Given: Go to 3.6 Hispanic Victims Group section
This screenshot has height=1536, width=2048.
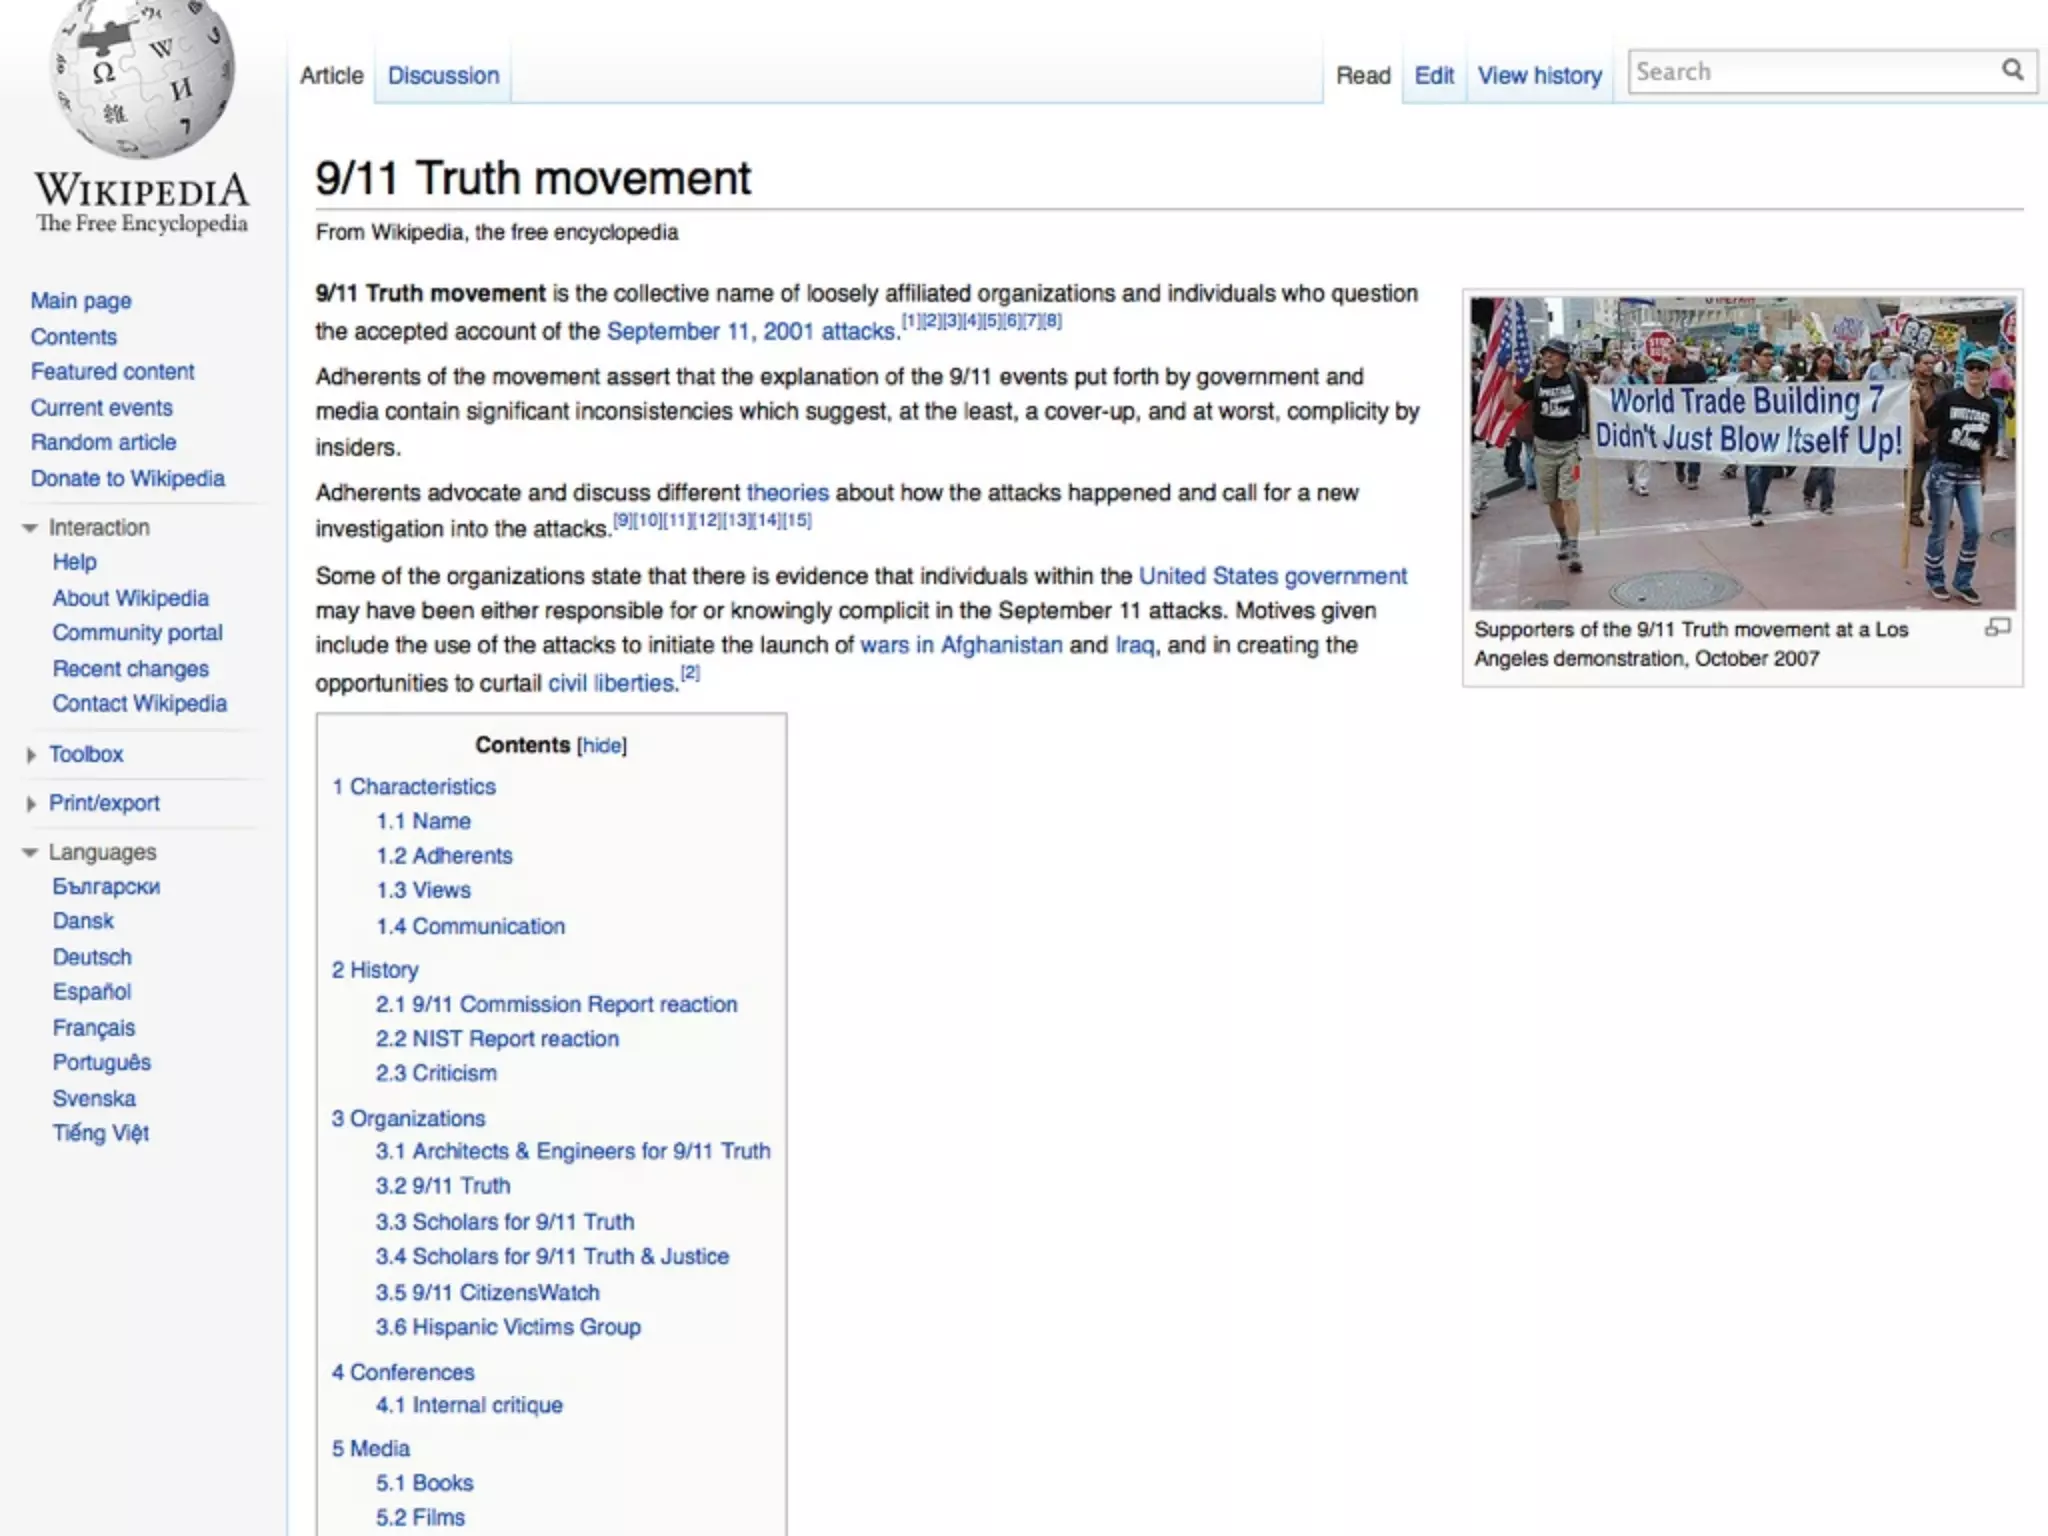Looking at the screenshot, I should pyautogui.click(x=508, y=1328).
